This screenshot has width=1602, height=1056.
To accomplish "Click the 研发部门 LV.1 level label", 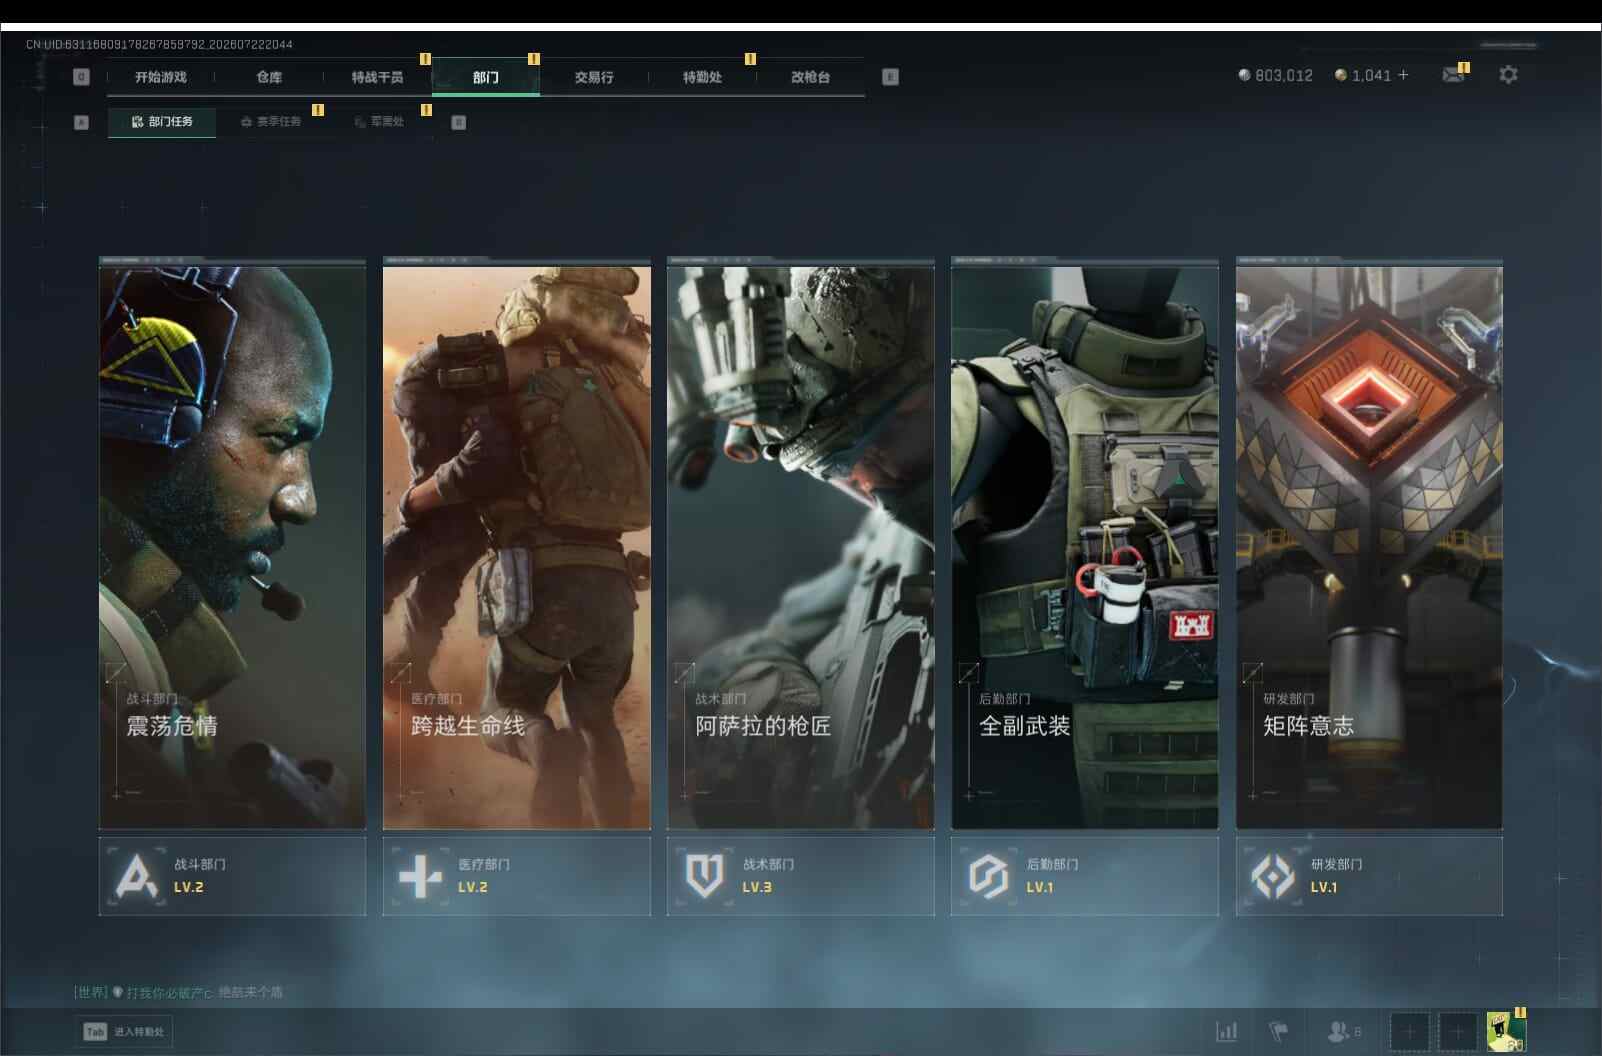I will (x=1324, y=887).
